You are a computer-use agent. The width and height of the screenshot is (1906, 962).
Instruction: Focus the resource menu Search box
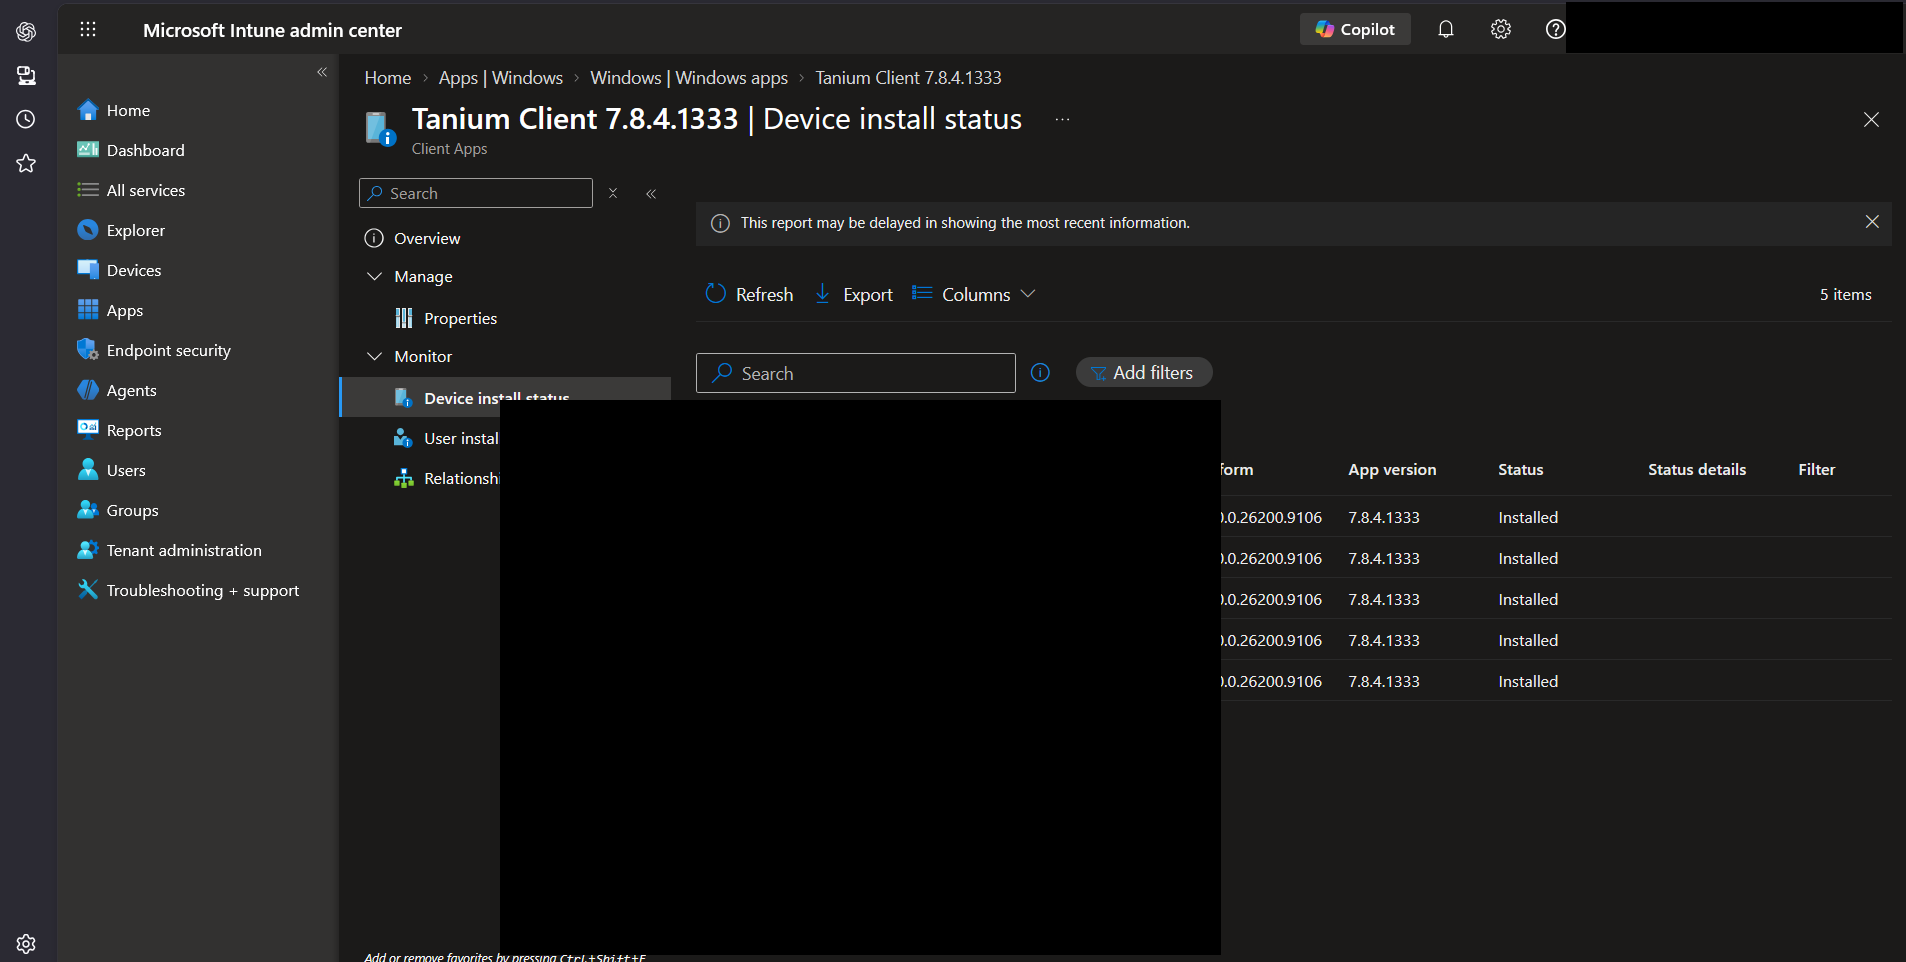[x=476, y=193]
